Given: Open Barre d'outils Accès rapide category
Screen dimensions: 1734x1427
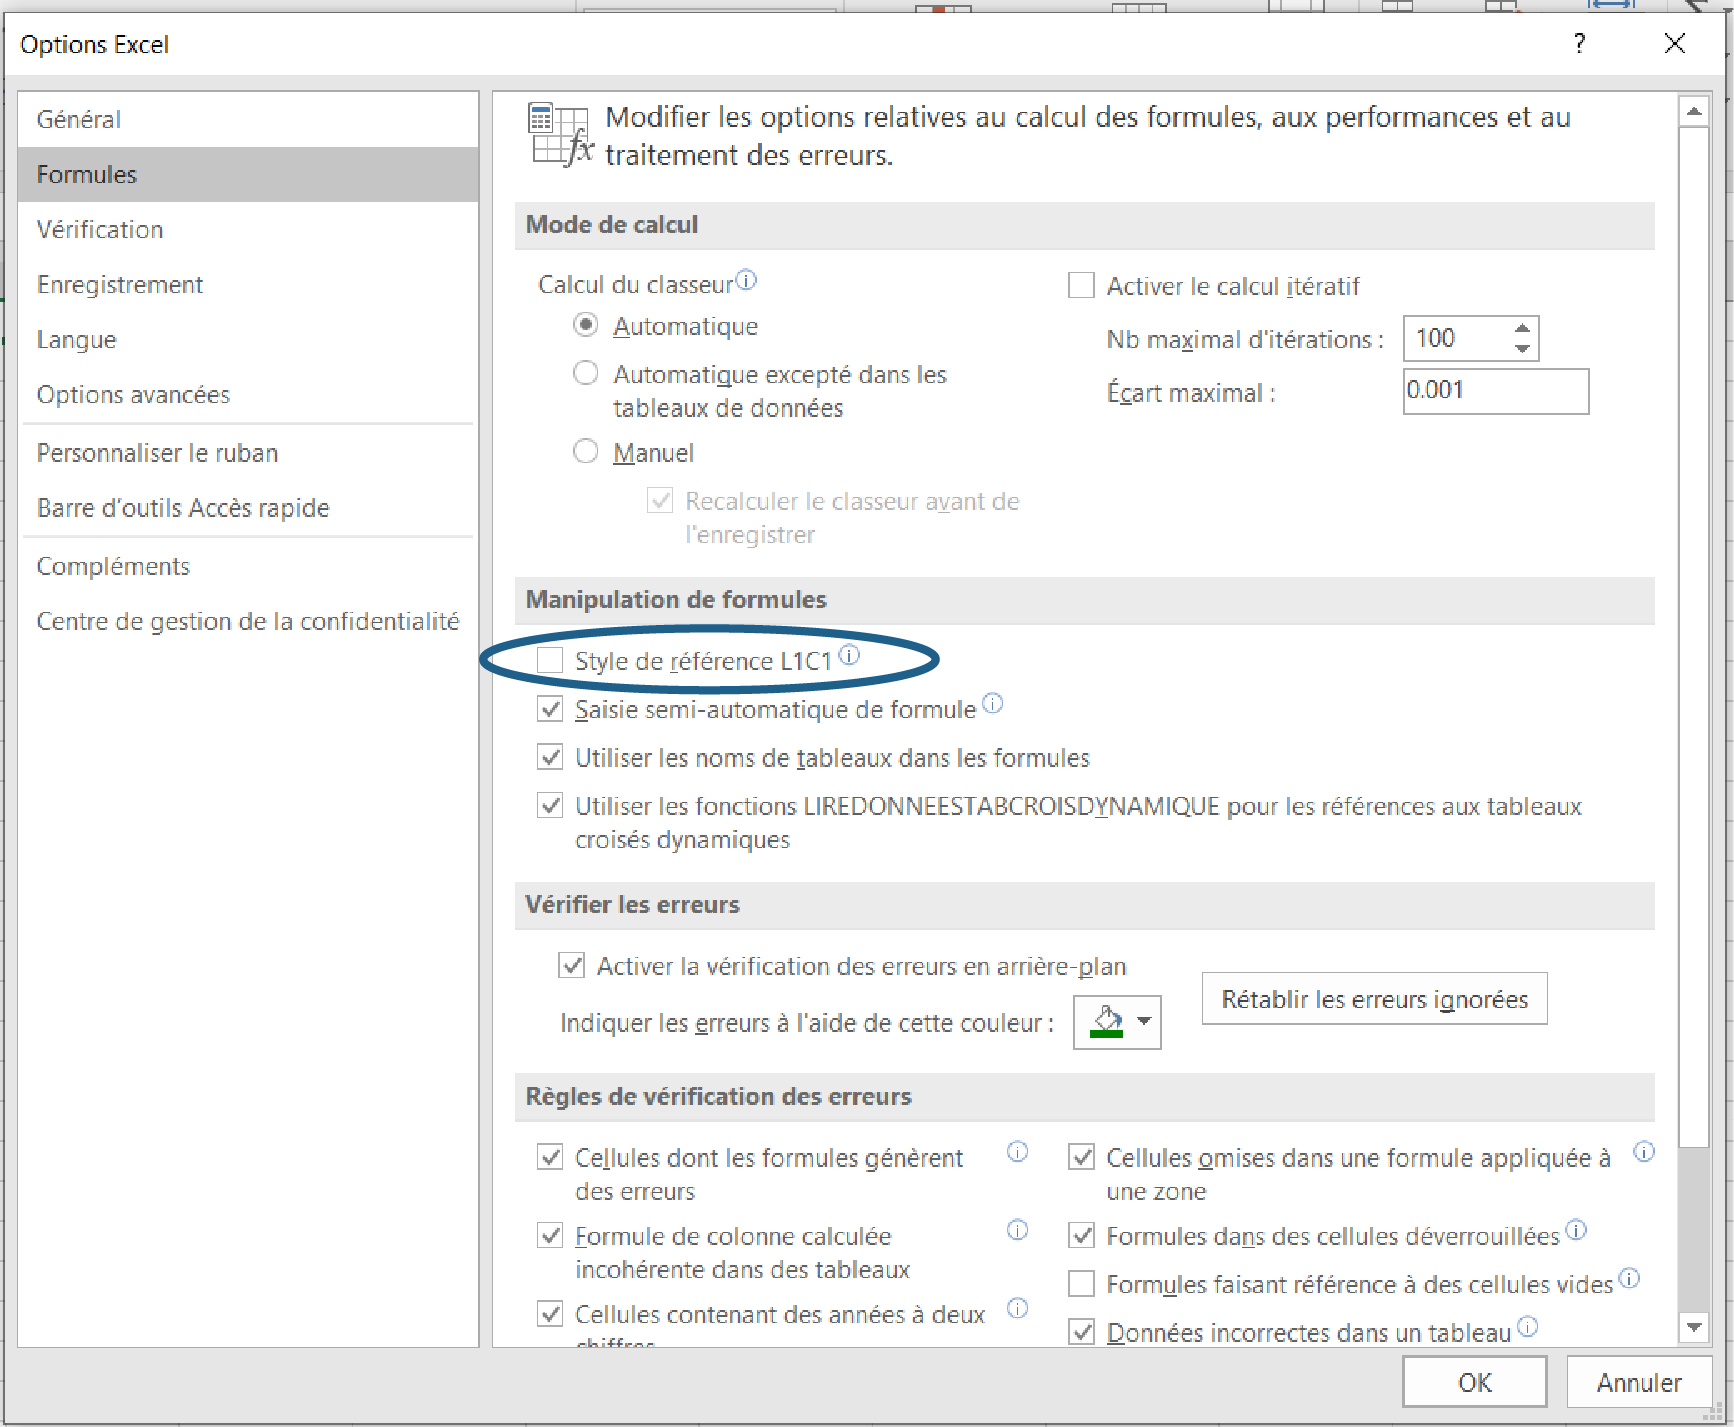Looking at the screenshot, I should 248,508.
